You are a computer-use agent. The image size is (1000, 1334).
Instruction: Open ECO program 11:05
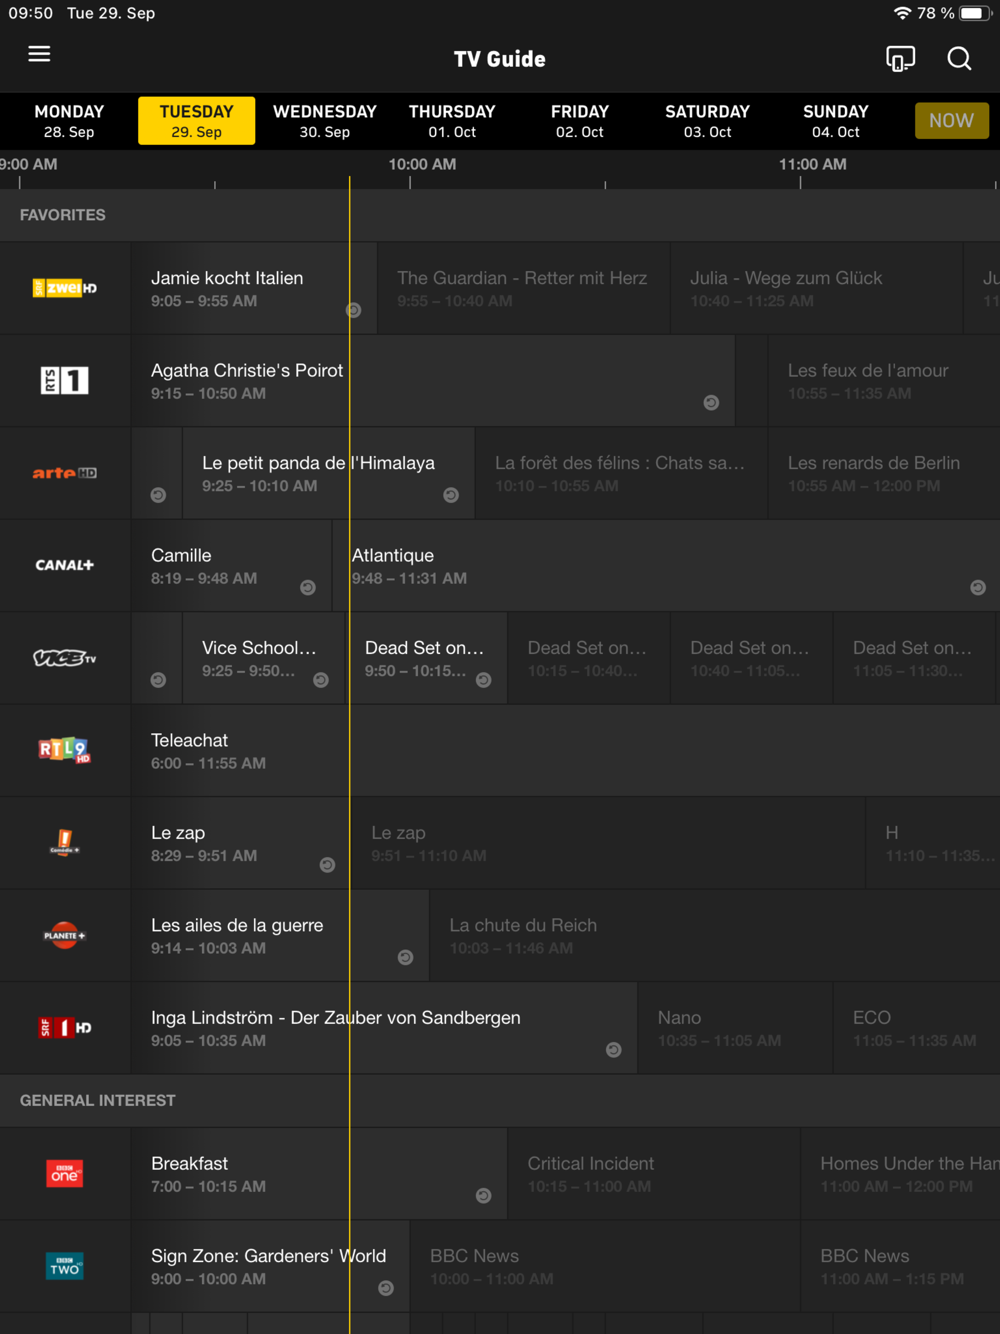917,1028
